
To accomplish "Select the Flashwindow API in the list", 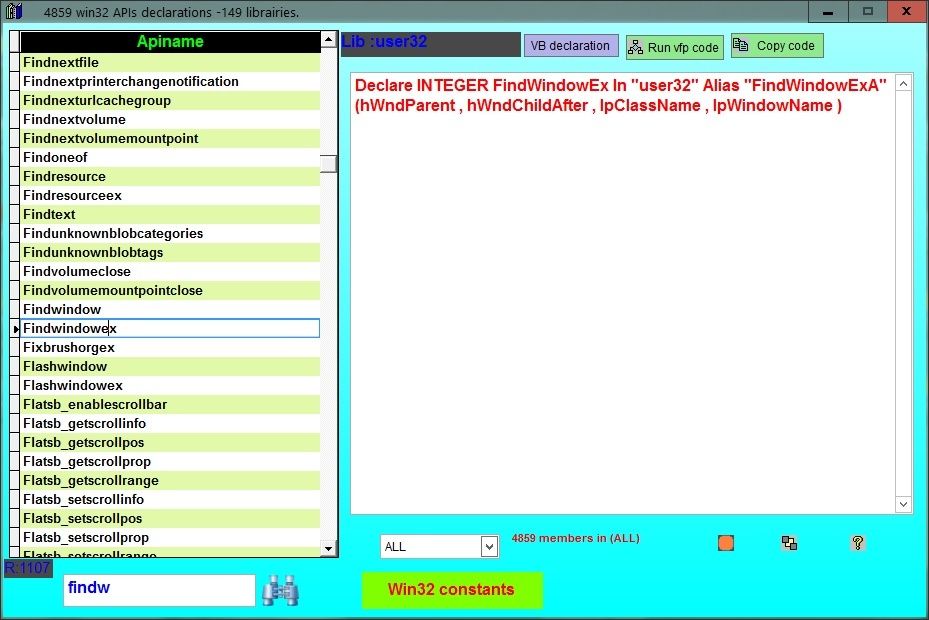I will coord(65,366).
